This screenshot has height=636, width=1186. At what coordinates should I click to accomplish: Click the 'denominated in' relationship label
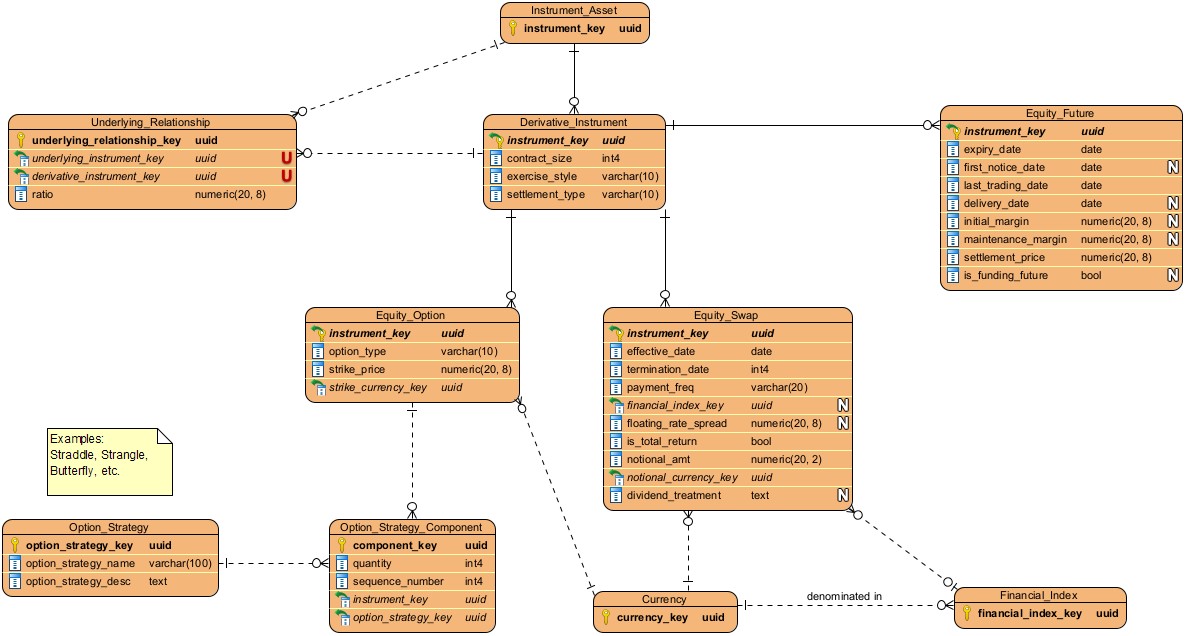[x=844, y=597]
